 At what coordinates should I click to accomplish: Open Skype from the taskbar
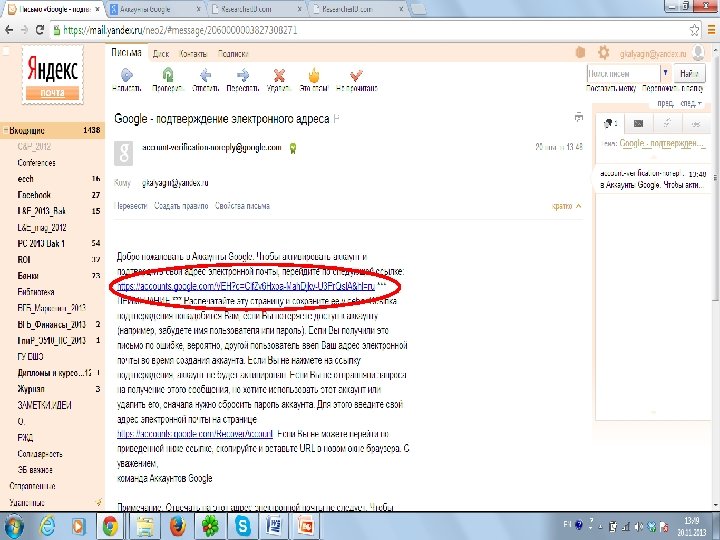pos(243,526)
